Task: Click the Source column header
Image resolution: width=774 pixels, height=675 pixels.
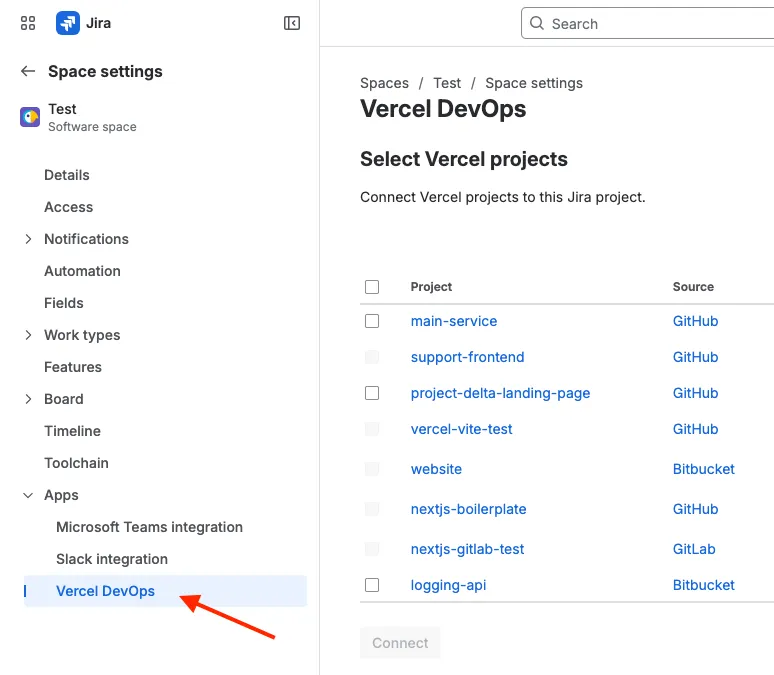Action: [x=693, y=287]
